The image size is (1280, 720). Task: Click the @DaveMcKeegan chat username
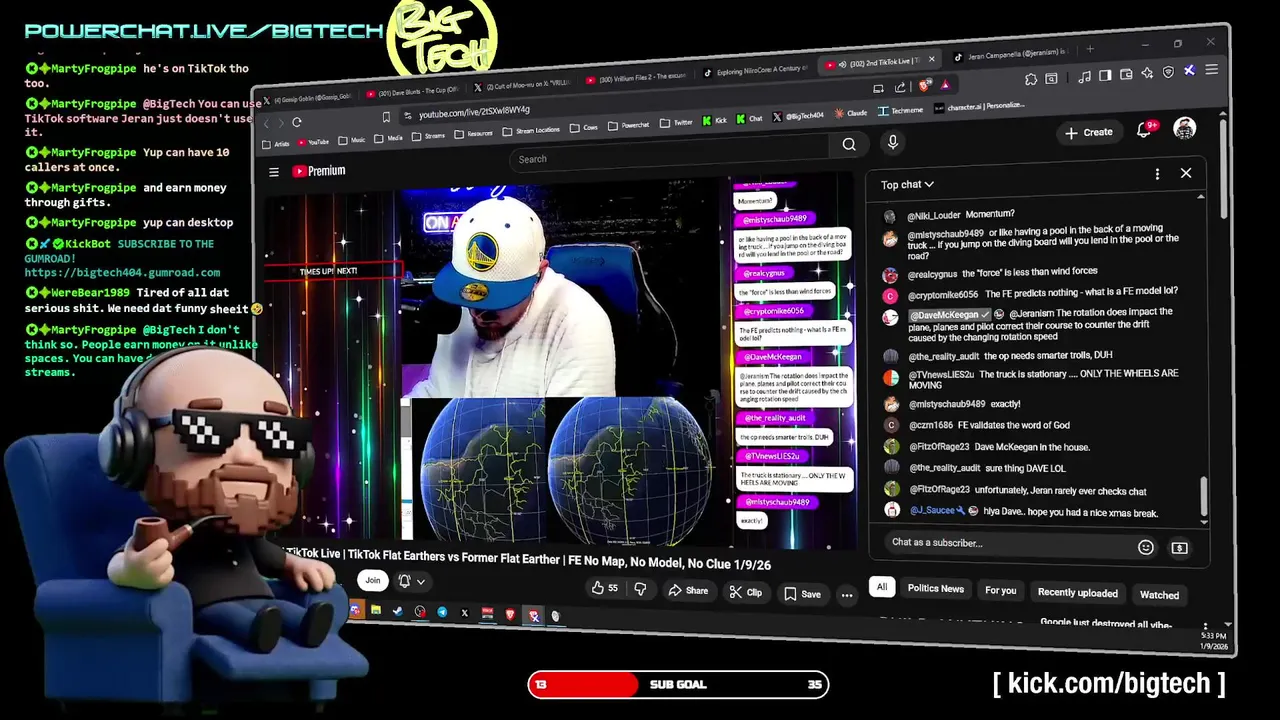pos(944,315)
